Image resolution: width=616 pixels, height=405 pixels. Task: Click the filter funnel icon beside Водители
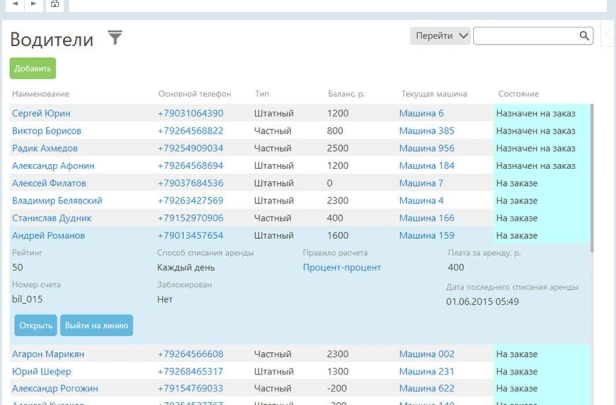(x=115, y=38)
